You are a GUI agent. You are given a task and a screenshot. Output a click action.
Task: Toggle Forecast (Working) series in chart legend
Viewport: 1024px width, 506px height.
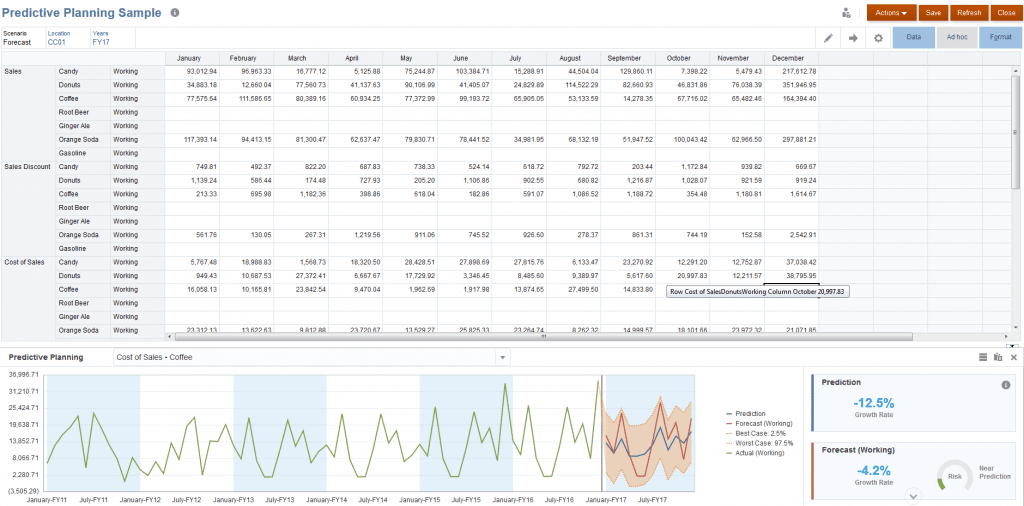[x=763, y=423]
